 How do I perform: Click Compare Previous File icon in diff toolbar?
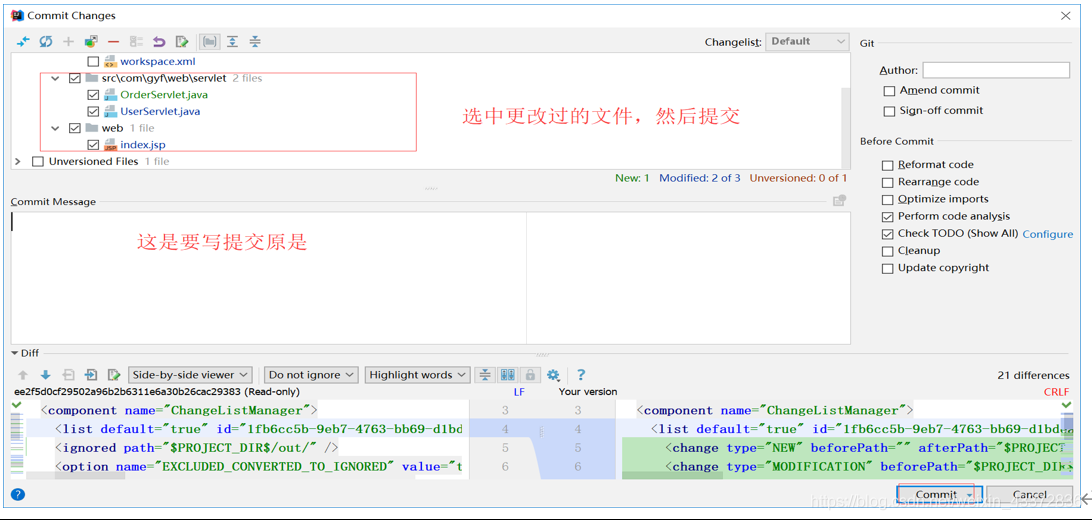click(68, 375)
